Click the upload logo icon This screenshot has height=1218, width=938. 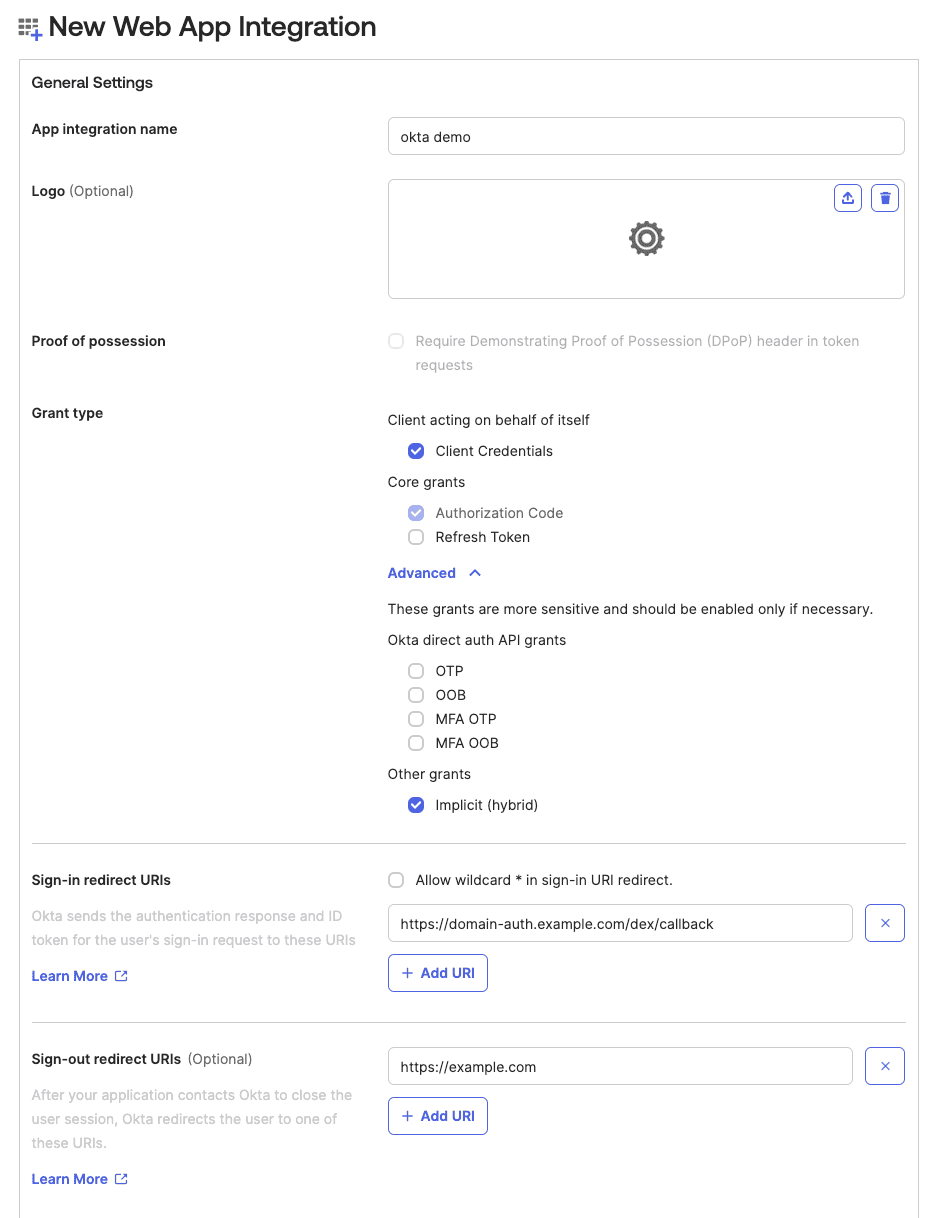(847, 197)
